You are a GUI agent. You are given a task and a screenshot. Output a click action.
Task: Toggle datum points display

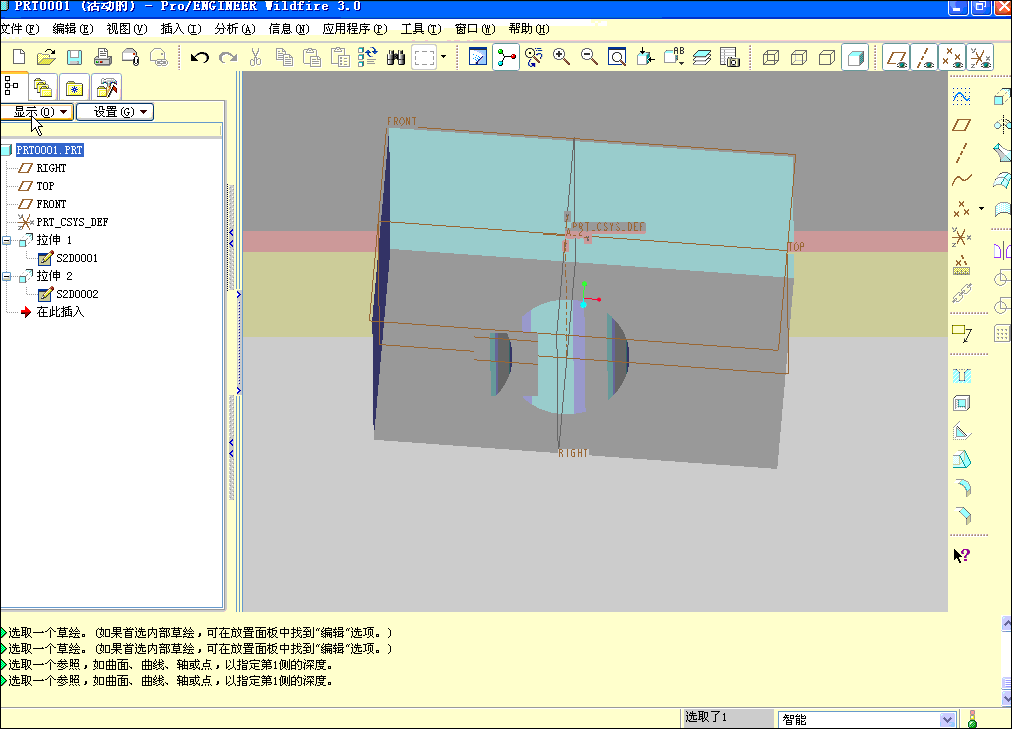(x=952, y=57)
